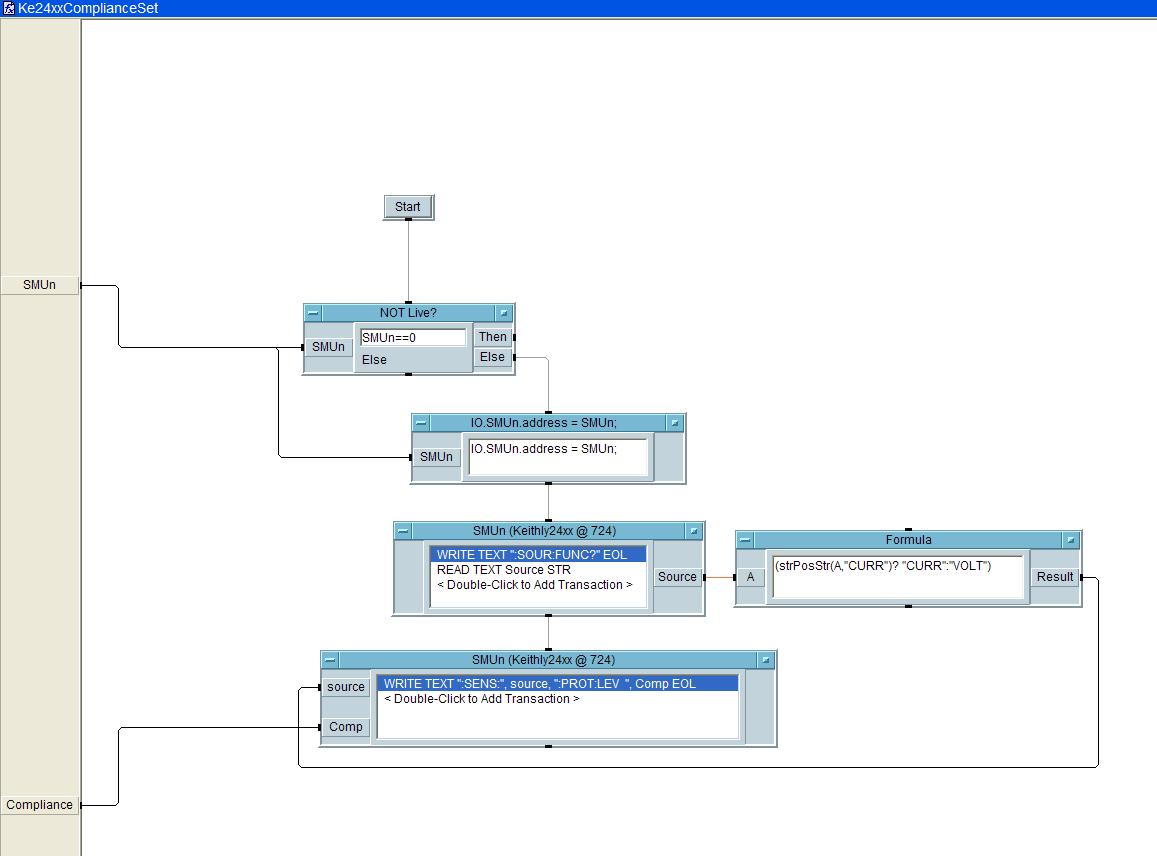Open the Formula object's title menu
Viewport: 1157px width, 856px height.
point(1071,540)
